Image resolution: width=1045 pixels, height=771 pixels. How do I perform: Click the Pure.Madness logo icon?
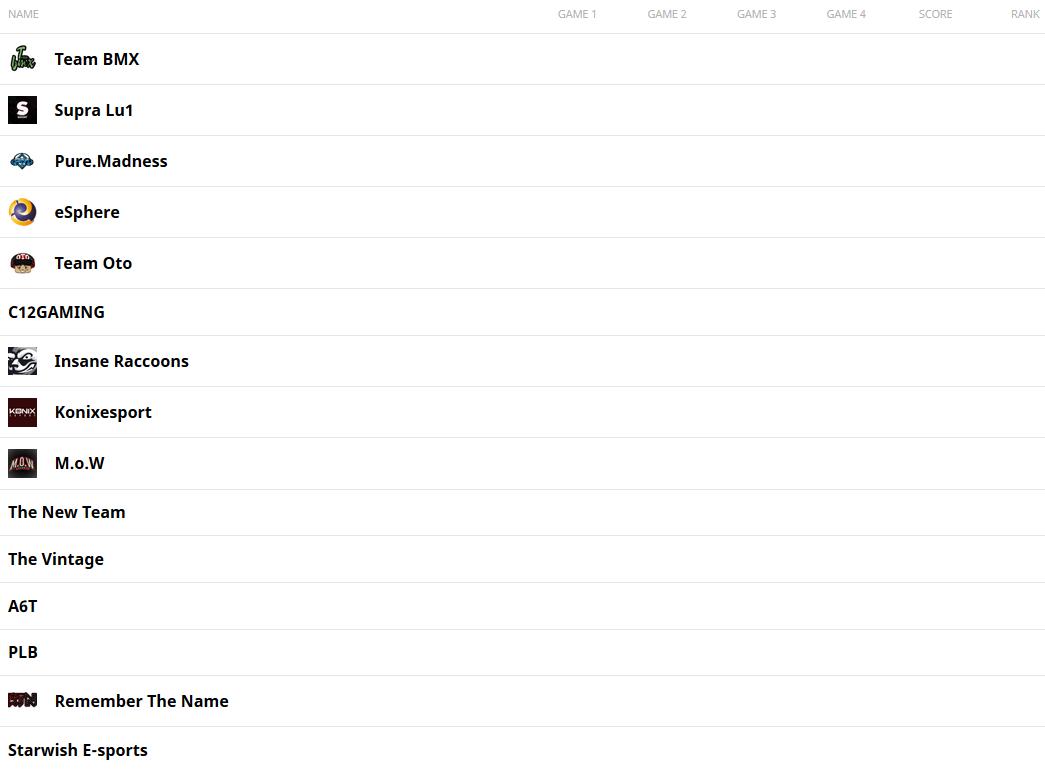pyautogui.click(x=23, y=161)
